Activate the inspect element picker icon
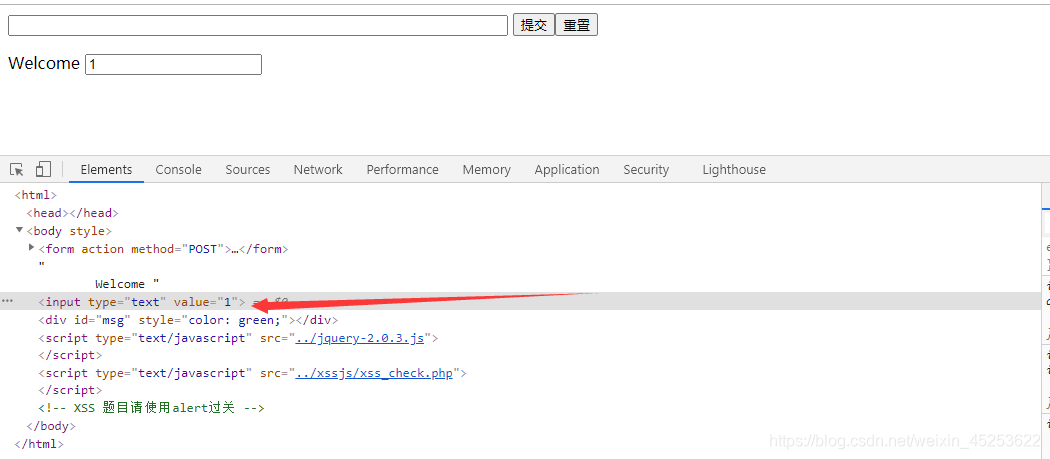Image resolution: width=1050 pixels, height=459 pixels. coord(17,170)
